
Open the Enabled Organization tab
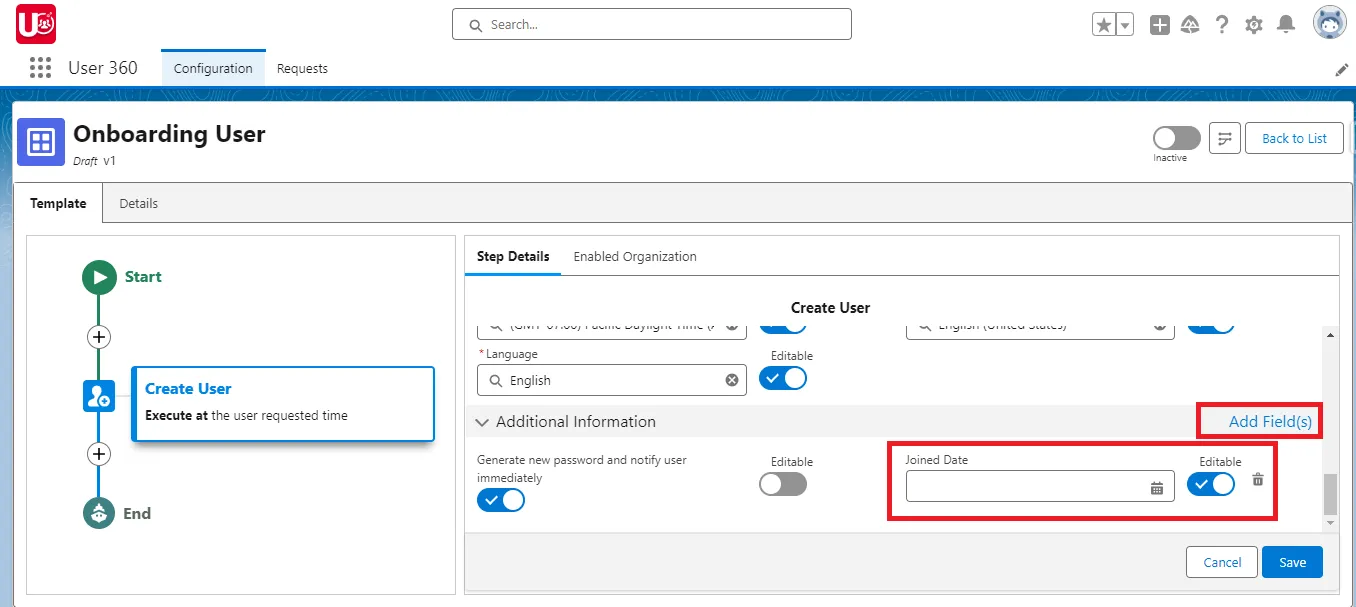click(635, 256)
